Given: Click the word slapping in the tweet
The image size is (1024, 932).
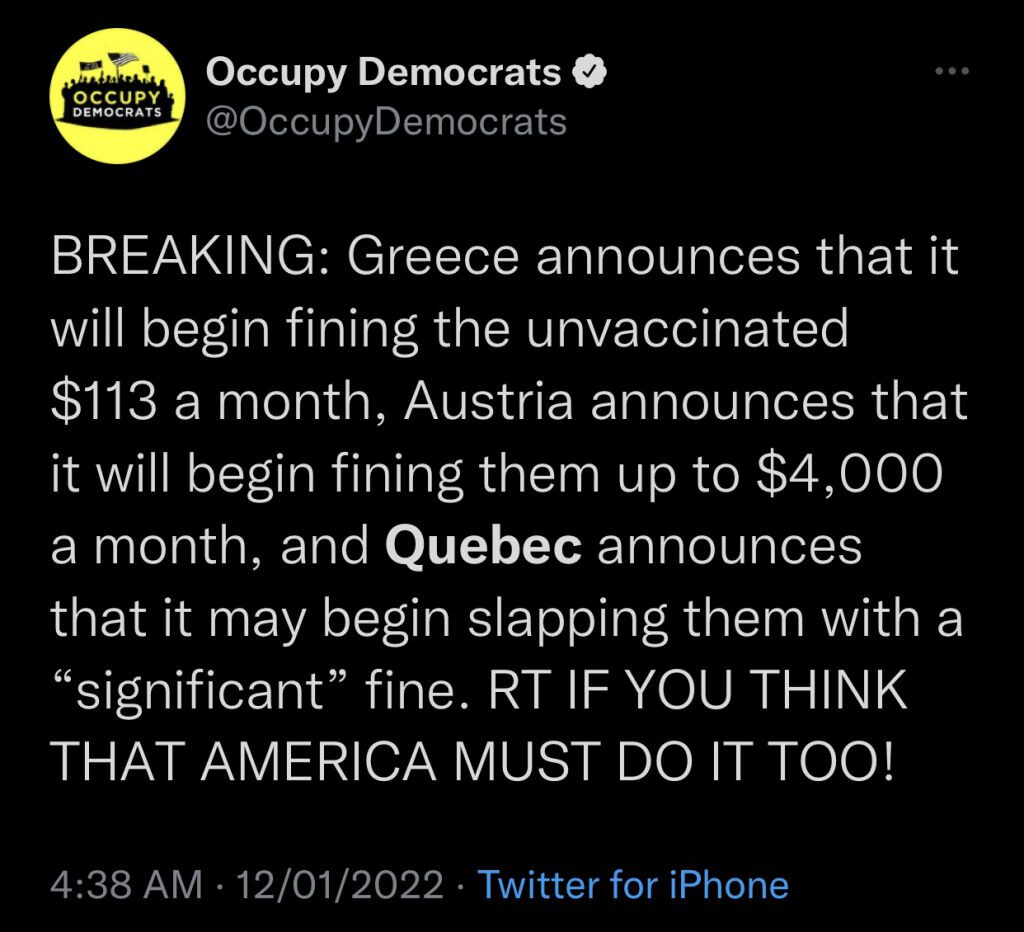Looking at the screenshot, I should click(x=568, y=620).
